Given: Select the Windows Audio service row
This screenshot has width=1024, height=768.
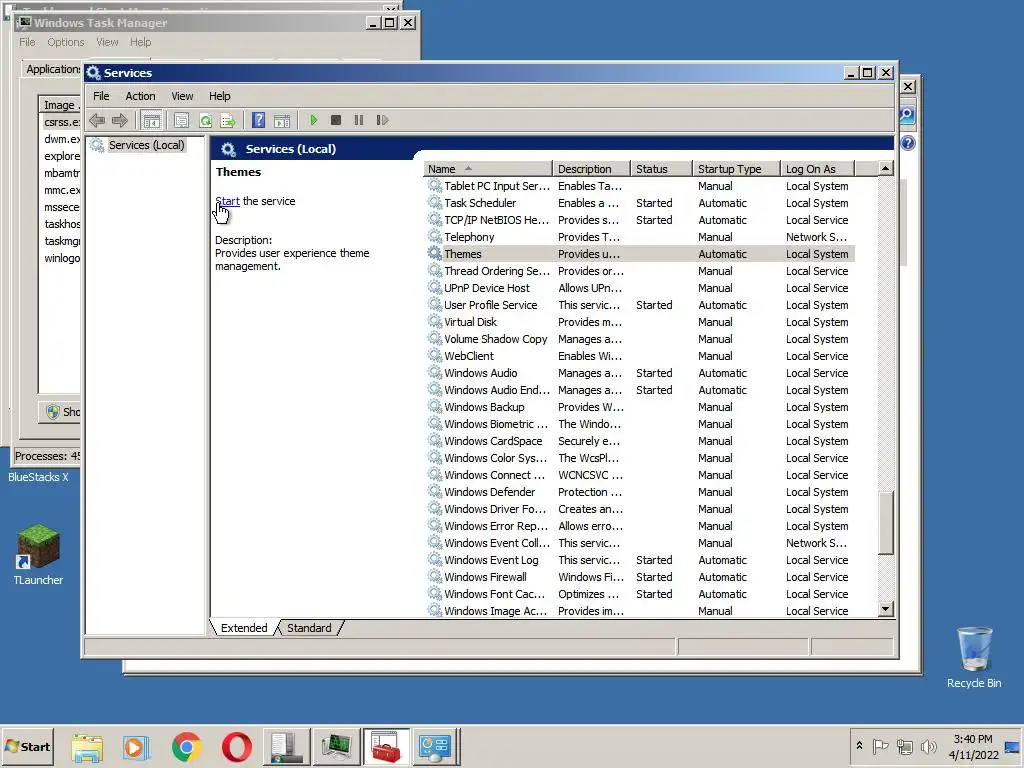Looking at the screenshot, I should pyautogui.click(x=640, y=373).
